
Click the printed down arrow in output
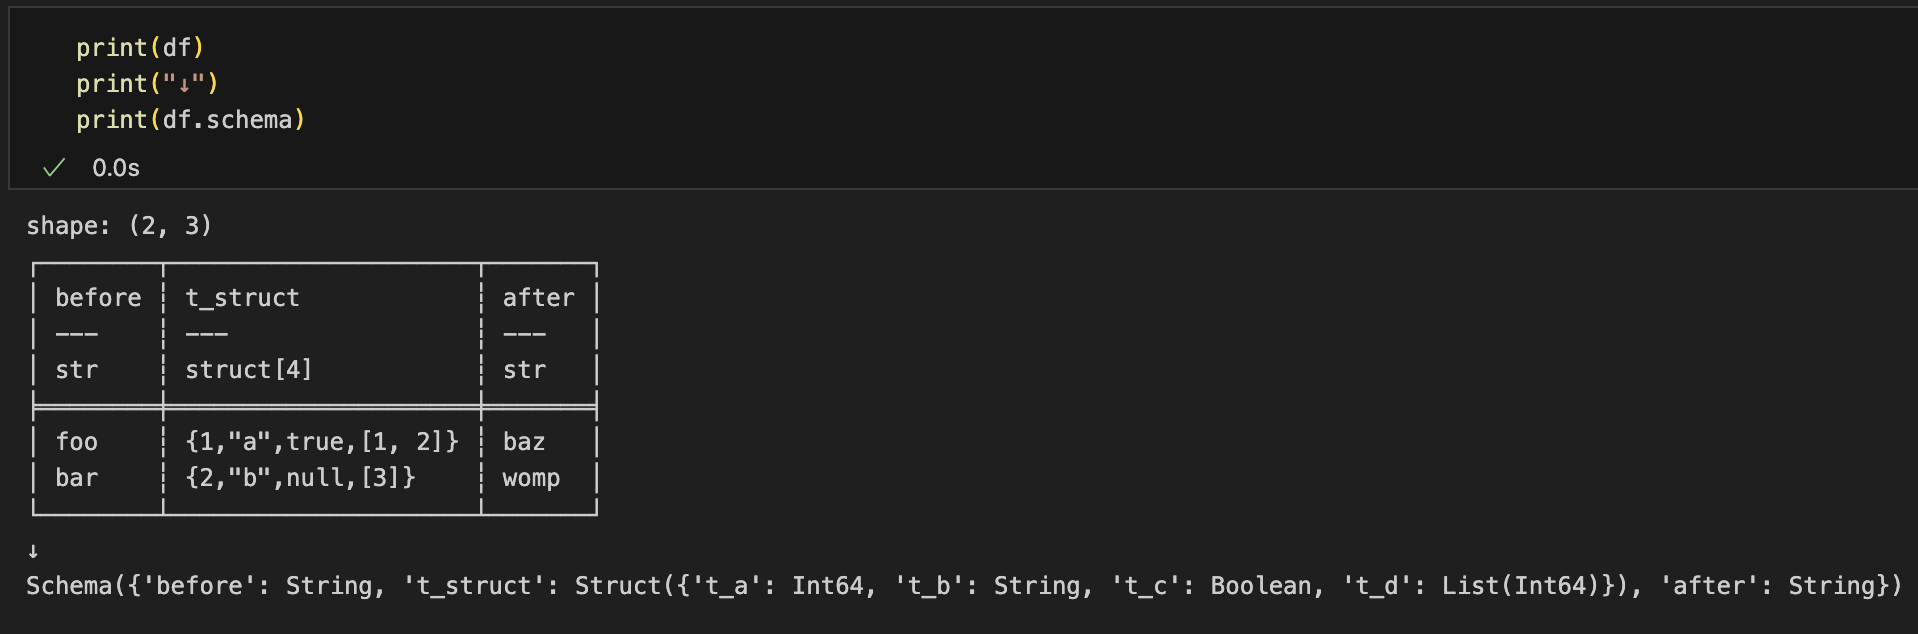(33, 551)
